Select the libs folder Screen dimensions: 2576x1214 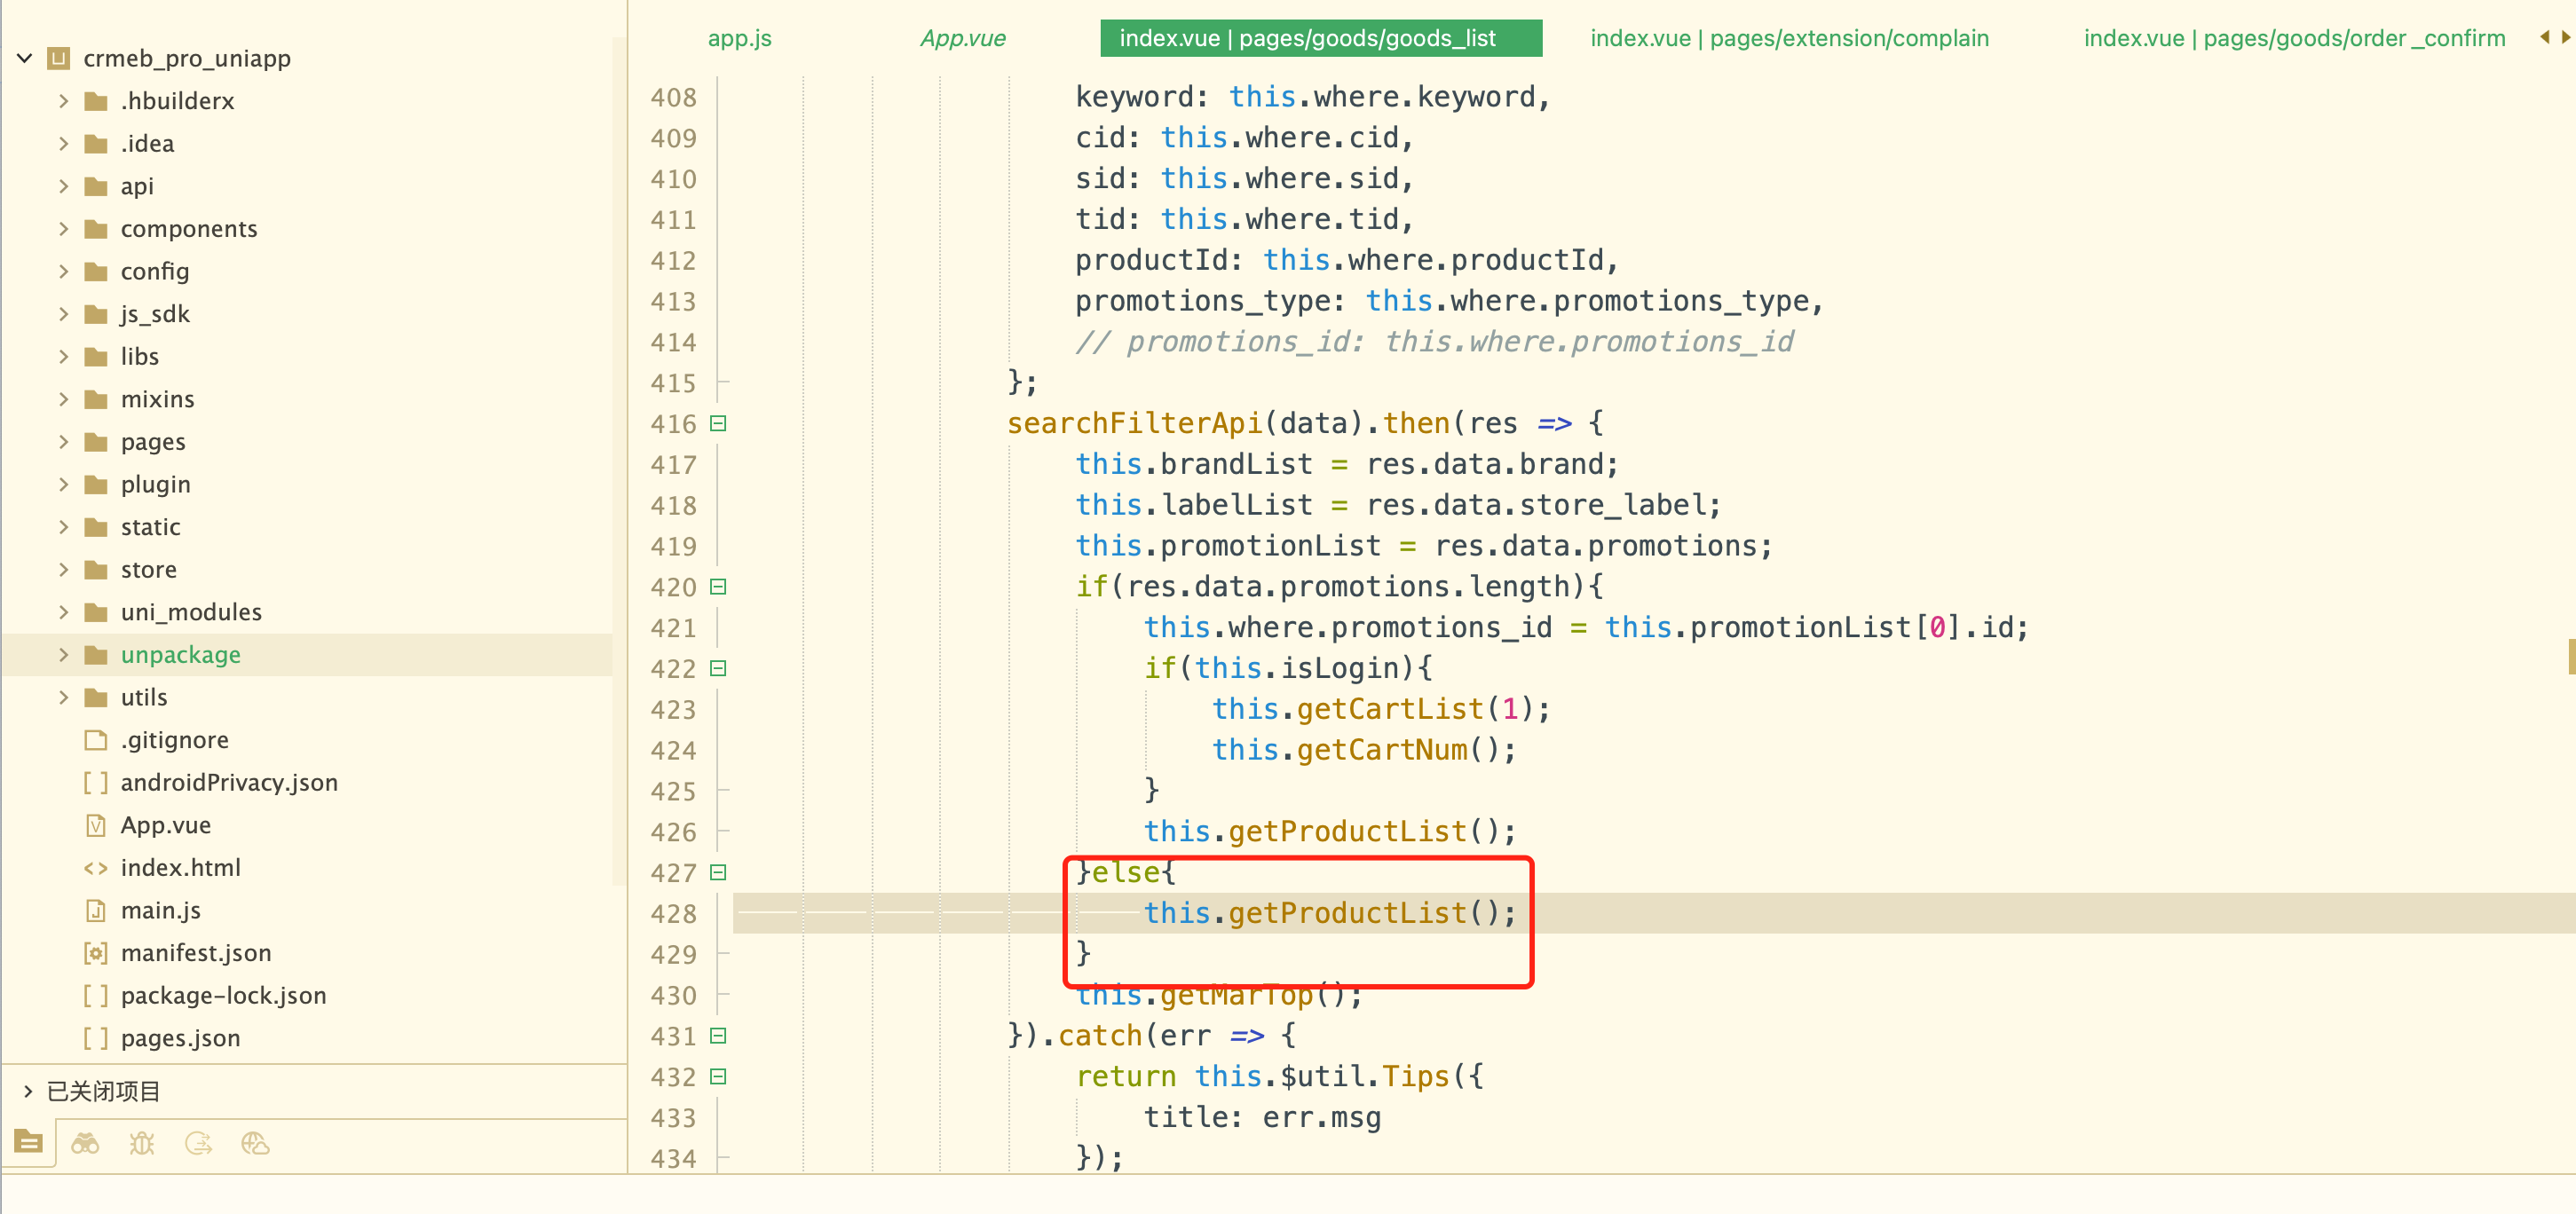[140, 357]
